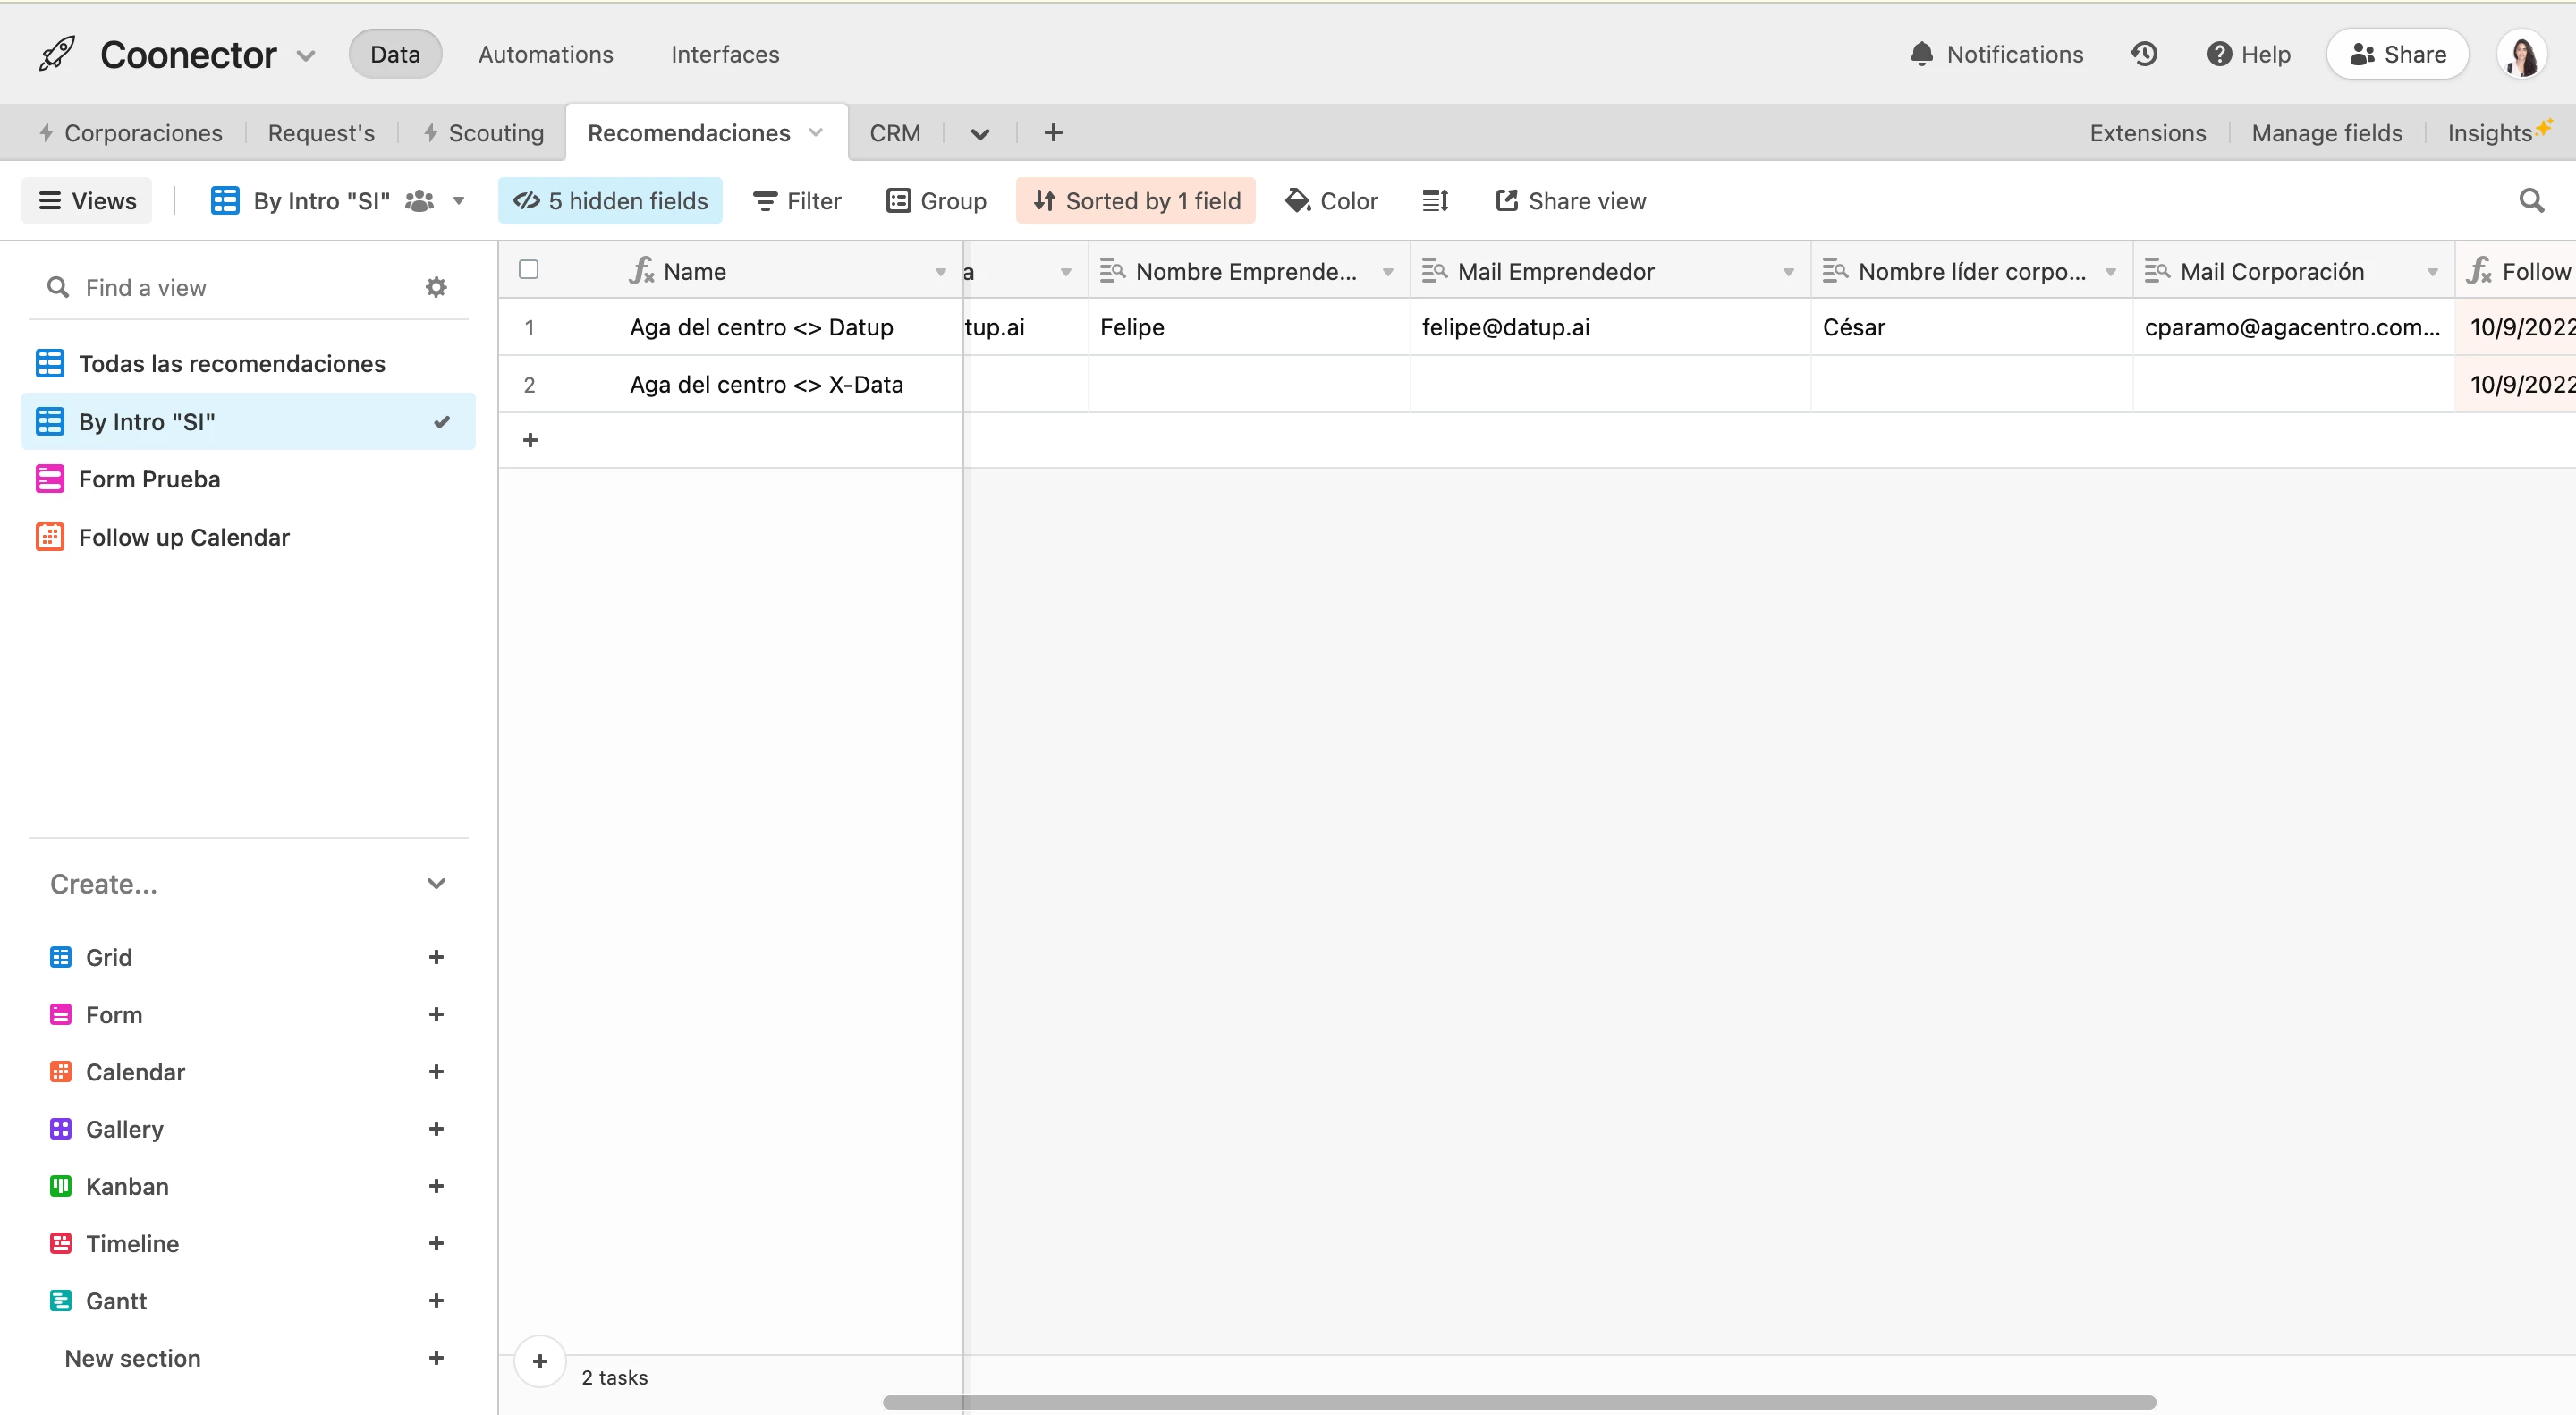Screen dimensions: 2576x1415
Task: Toggle the select all rows checkbox
Action: click(x=529, y=270)
